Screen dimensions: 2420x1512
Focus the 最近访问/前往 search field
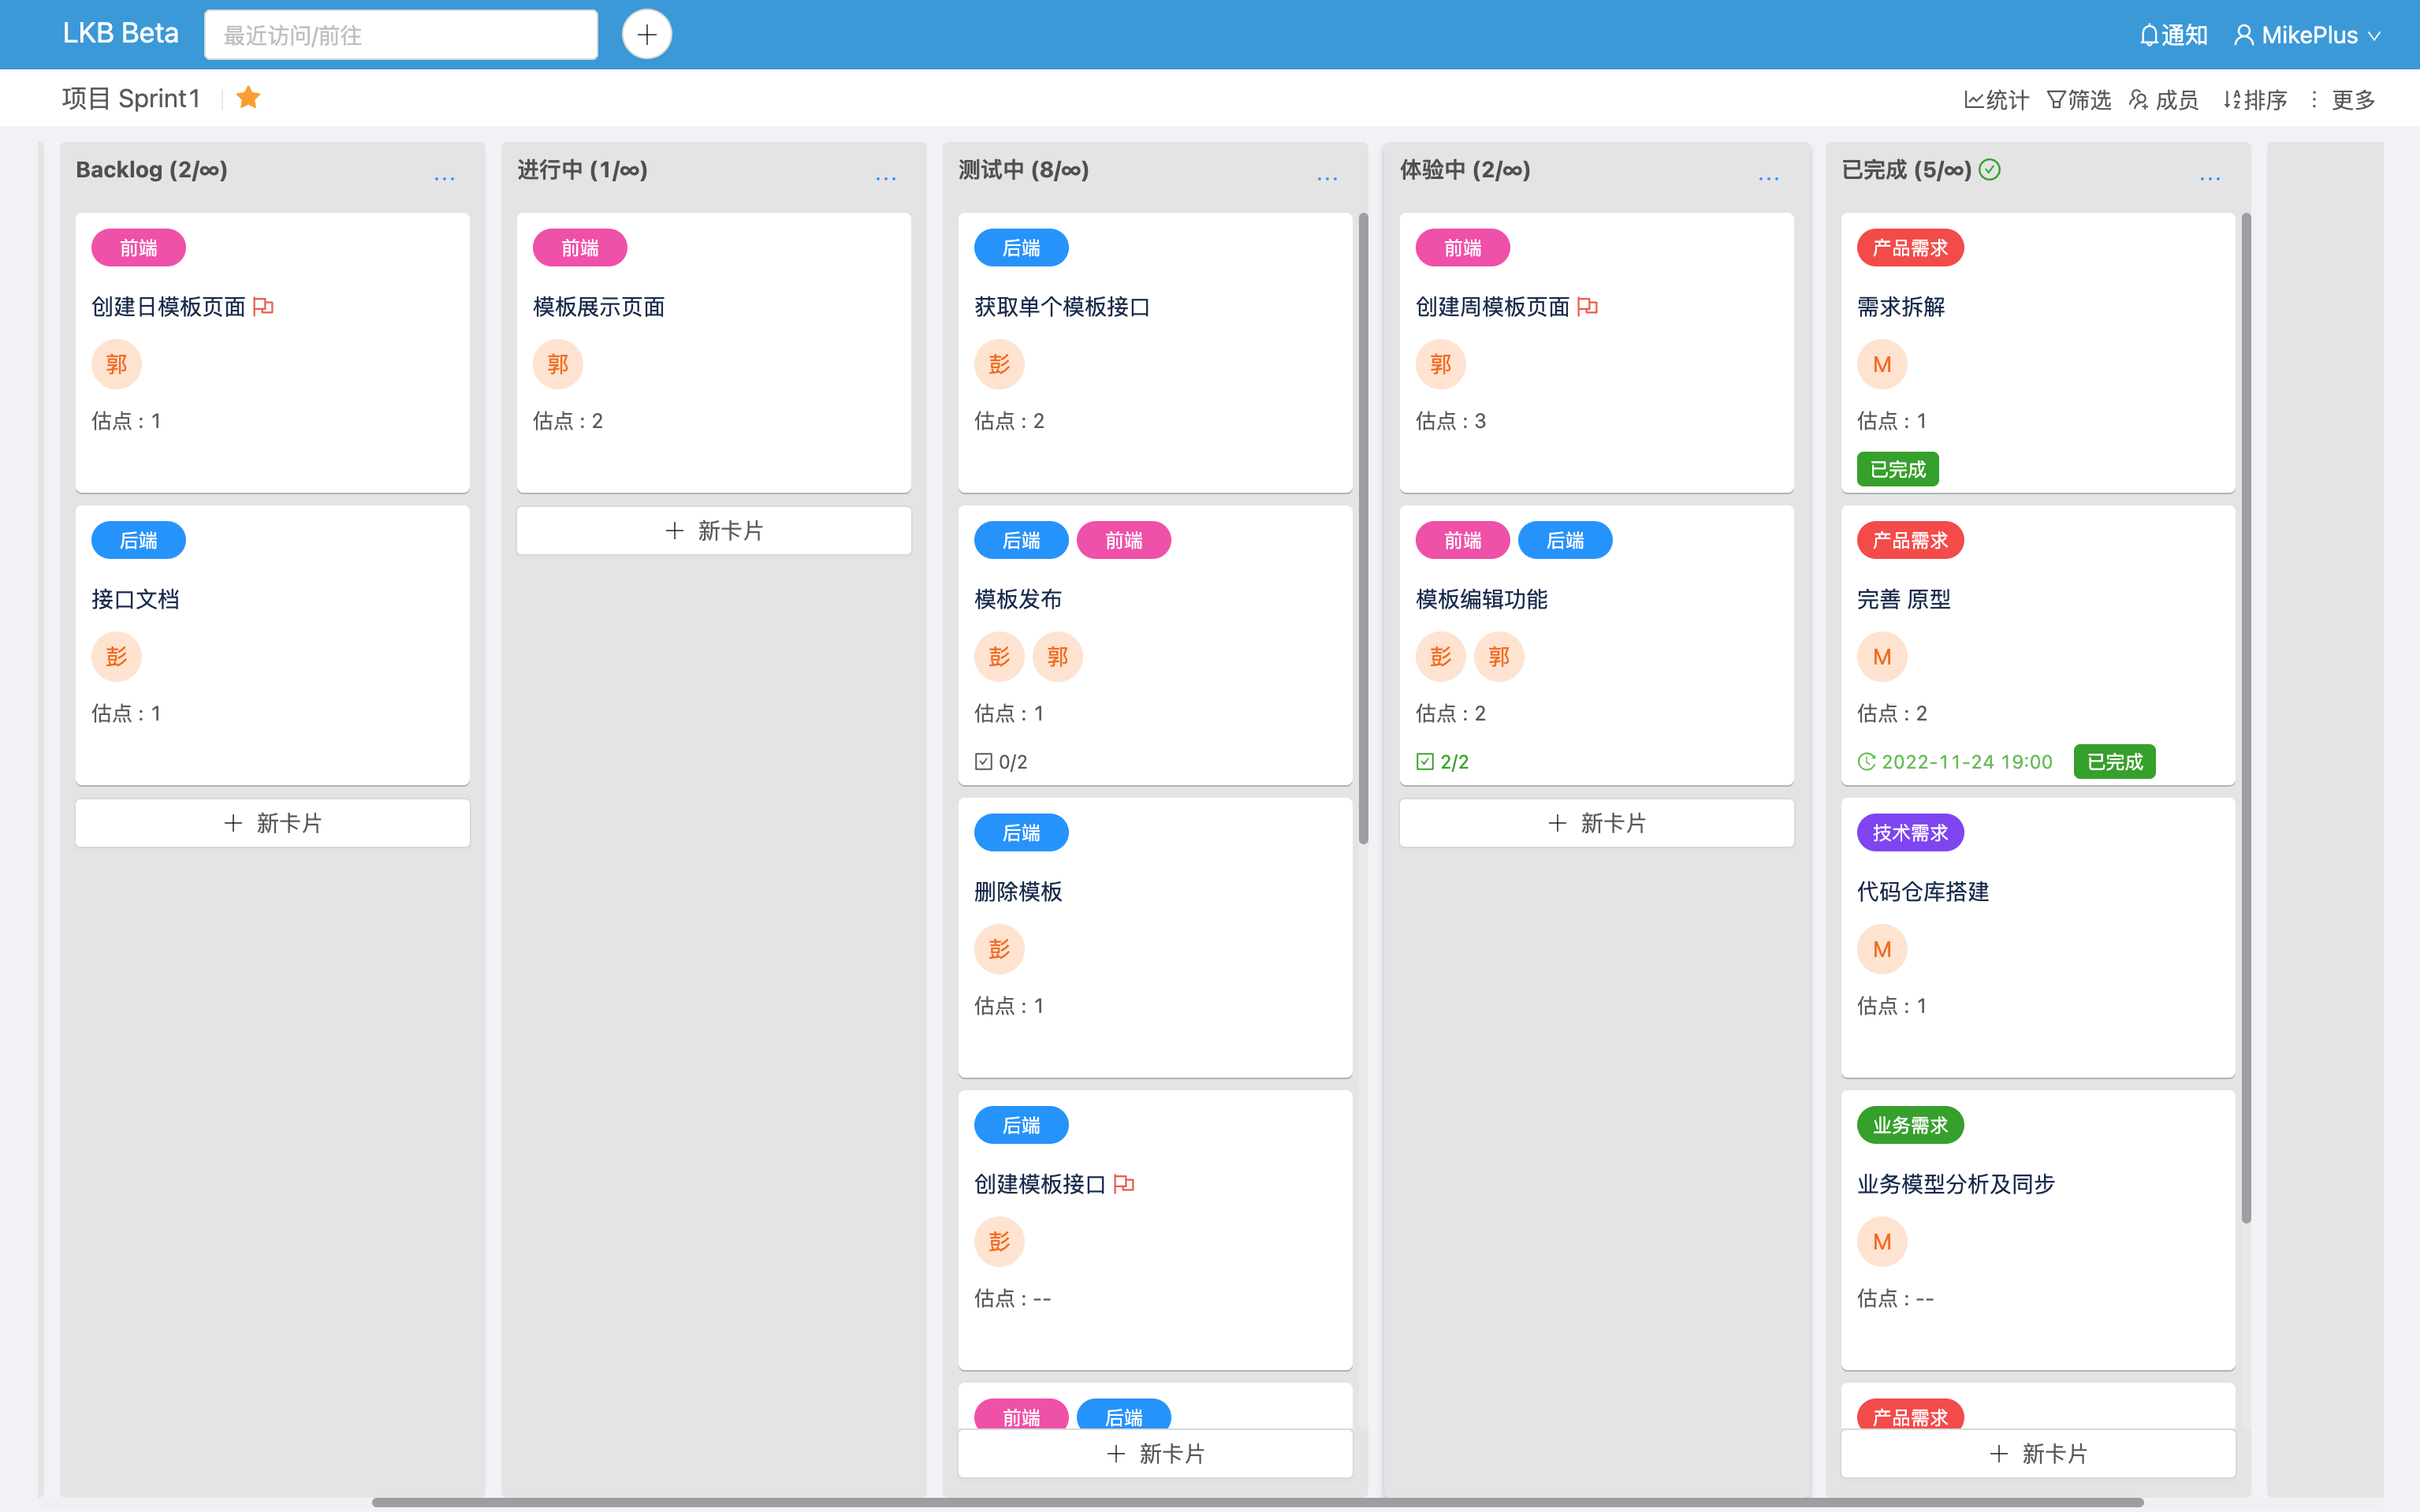point(401,35)
